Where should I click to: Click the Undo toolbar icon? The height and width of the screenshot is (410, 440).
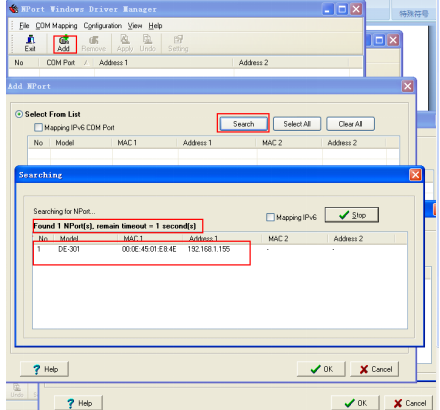[147, 44]
